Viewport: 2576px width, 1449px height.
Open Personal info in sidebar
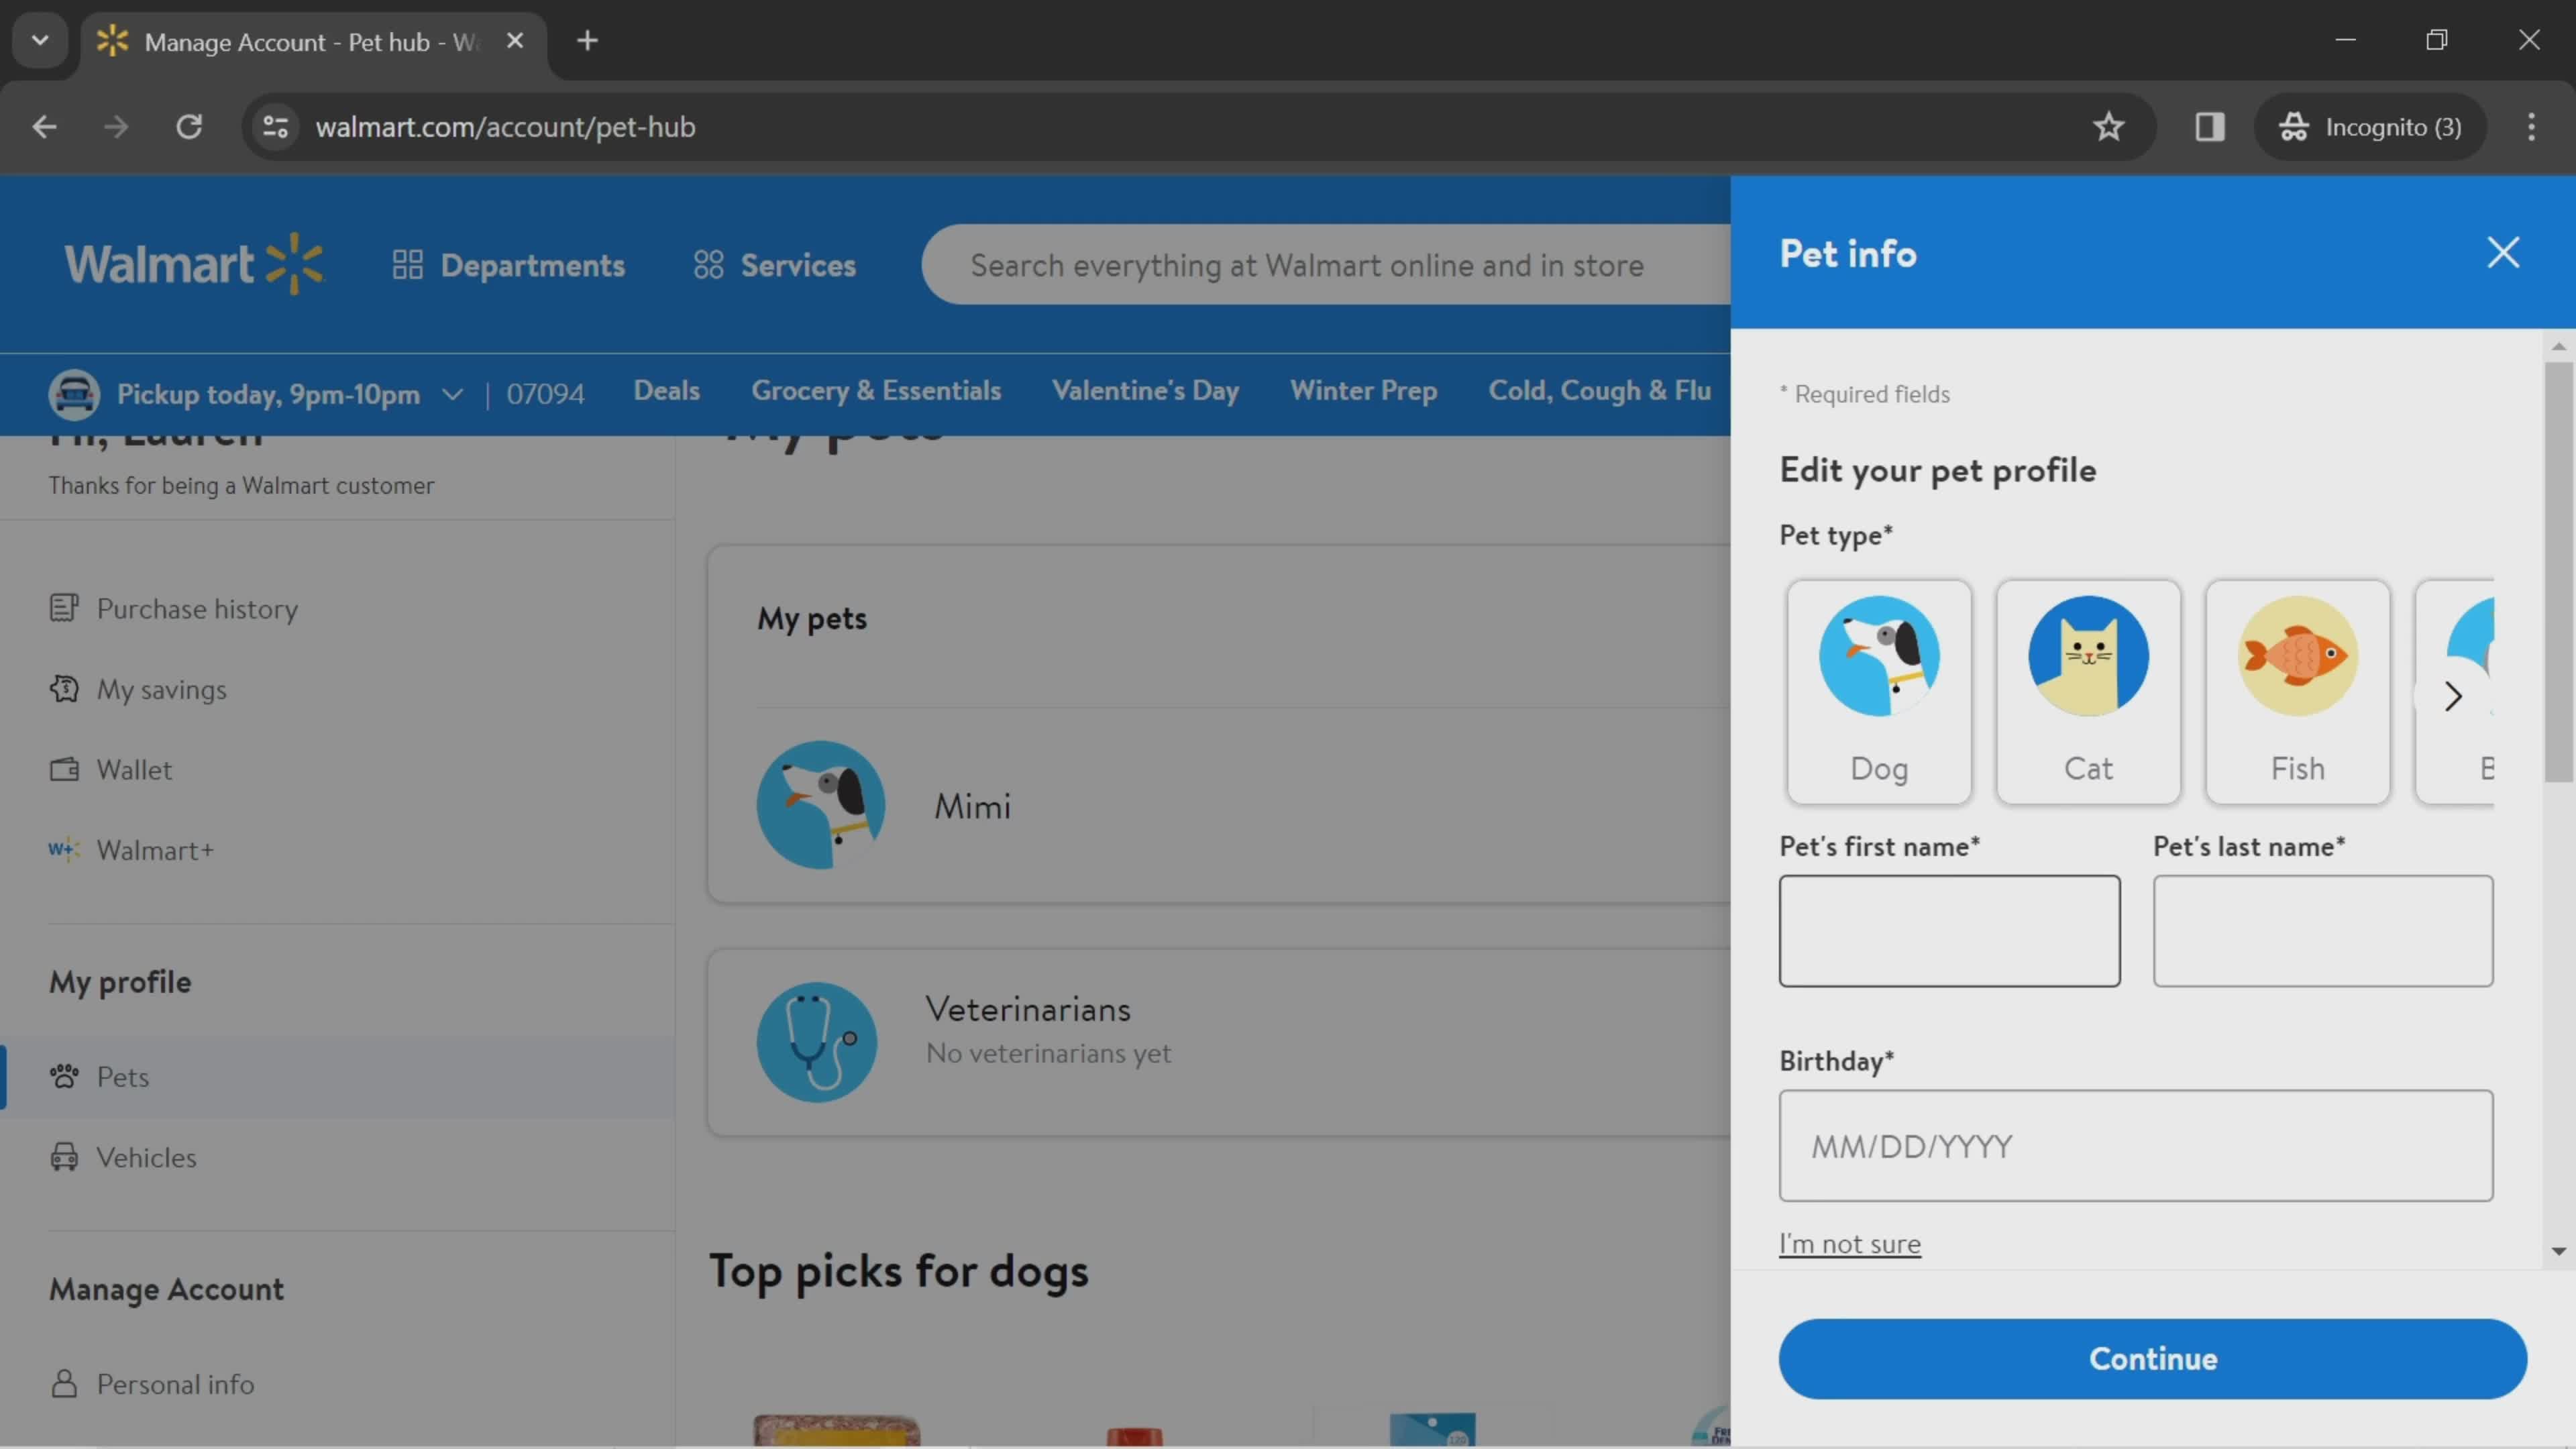point(175,1385)
